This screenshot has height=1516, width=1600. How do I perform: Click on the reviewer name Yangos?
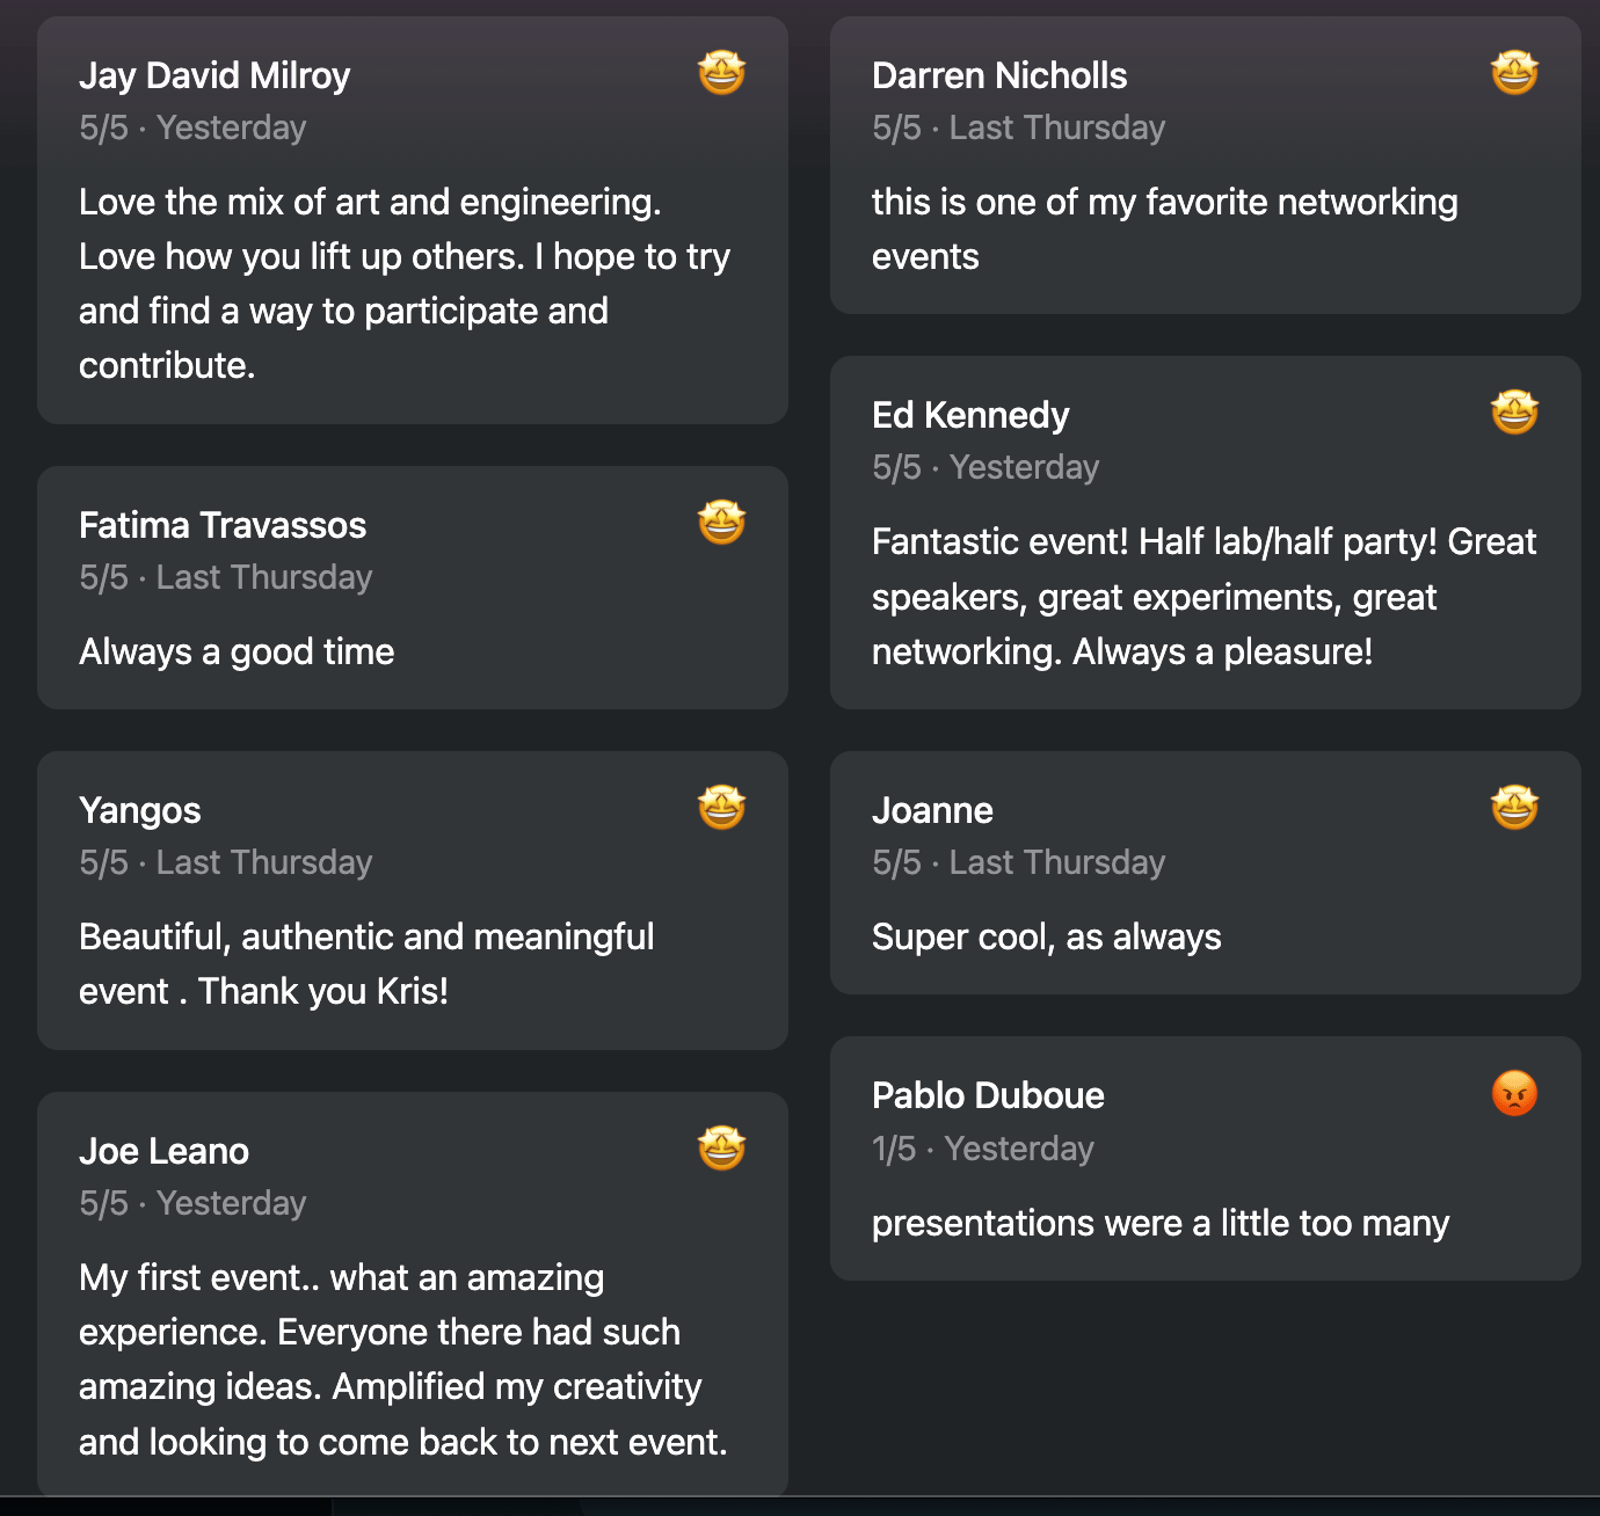(140, 811)
